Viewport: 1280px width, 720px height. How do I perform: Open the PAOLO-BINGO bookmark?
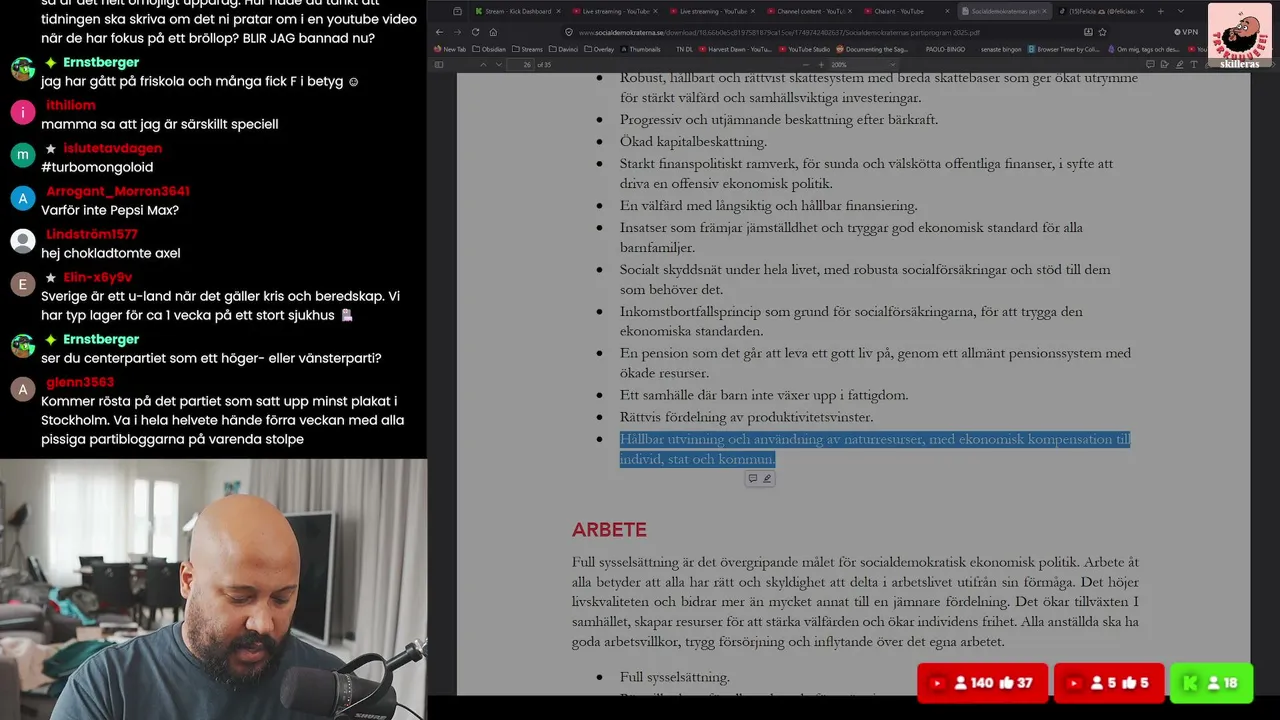(x=944, y=48)
